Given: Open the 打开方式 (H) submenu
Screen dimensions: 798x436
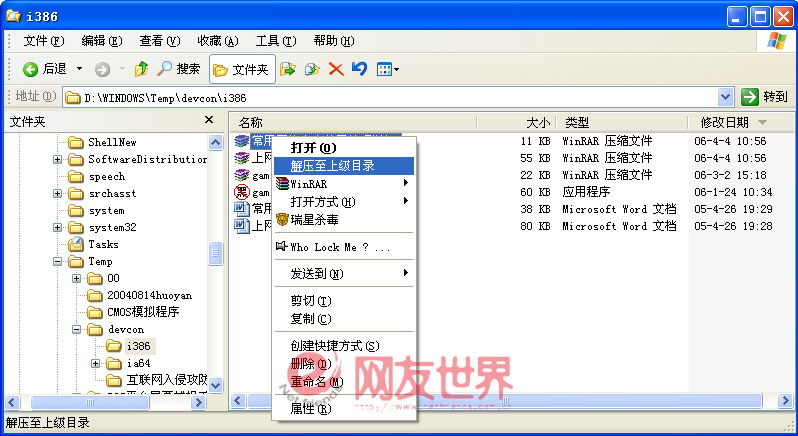Looking at the screenshot, I should click(344, 202).
